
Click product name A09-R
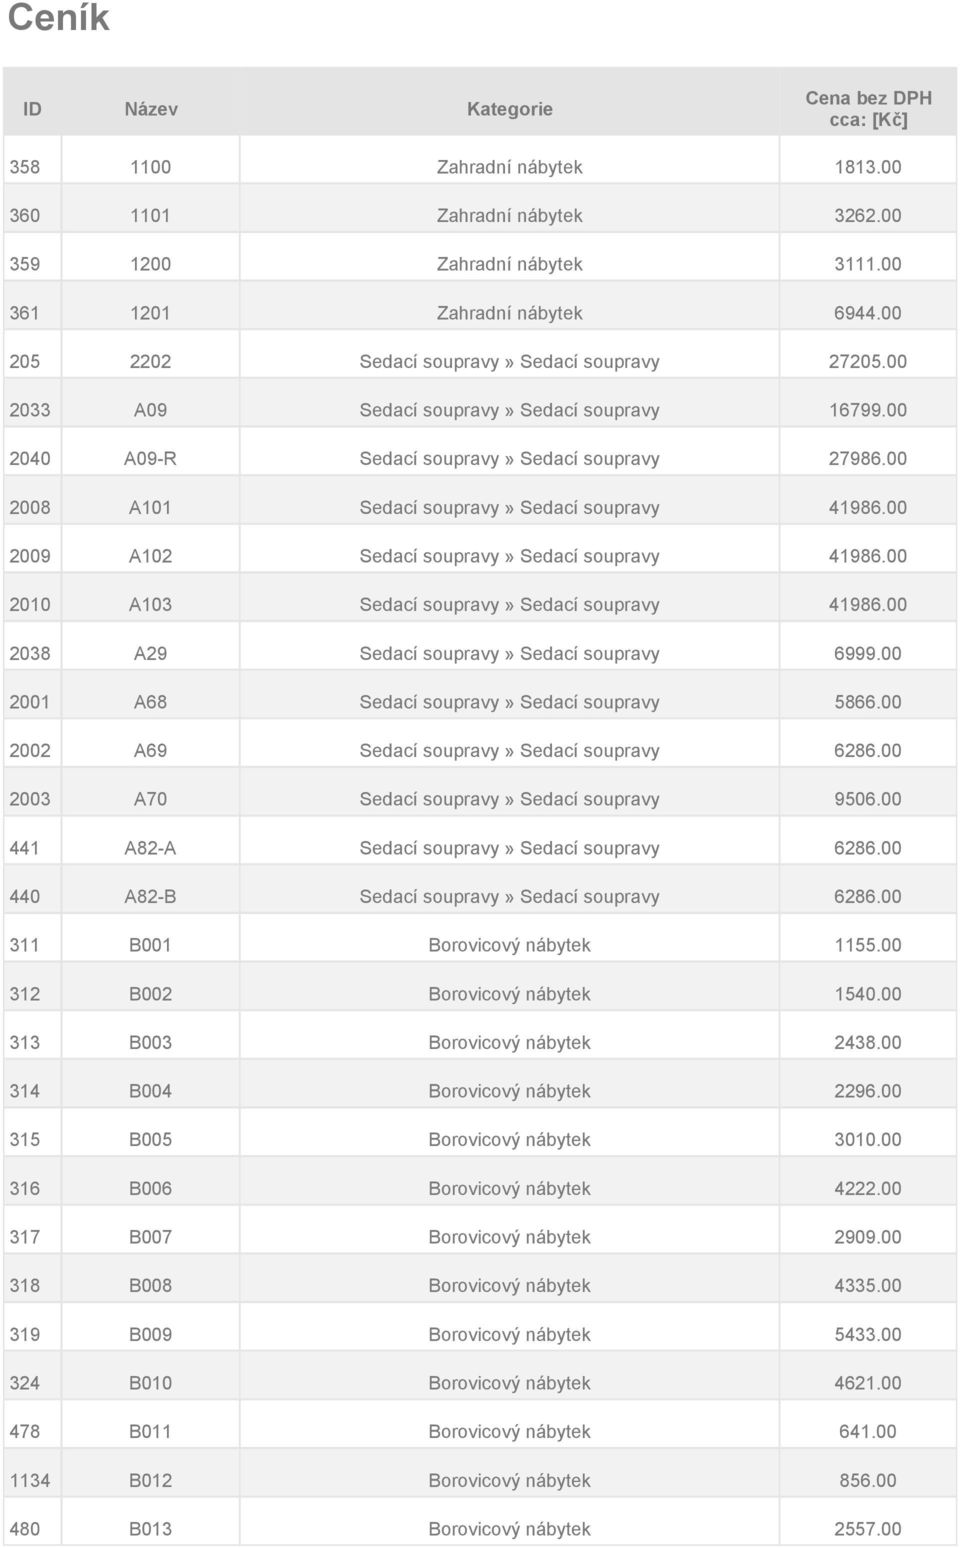[150, 459]
